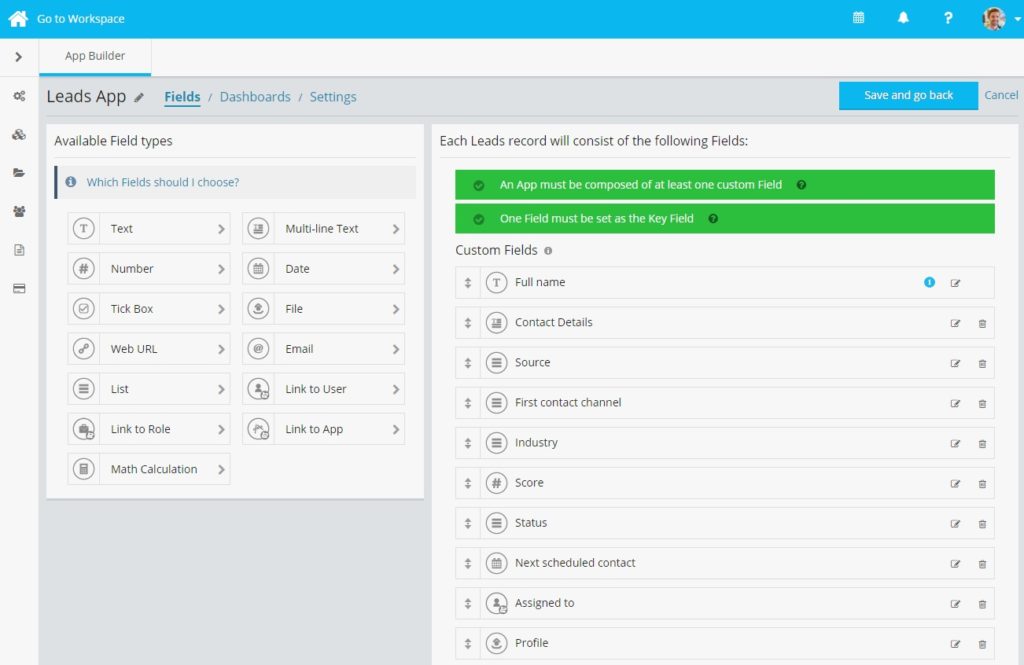Delete the Industry field with its trash icon

tap(980, 443)
